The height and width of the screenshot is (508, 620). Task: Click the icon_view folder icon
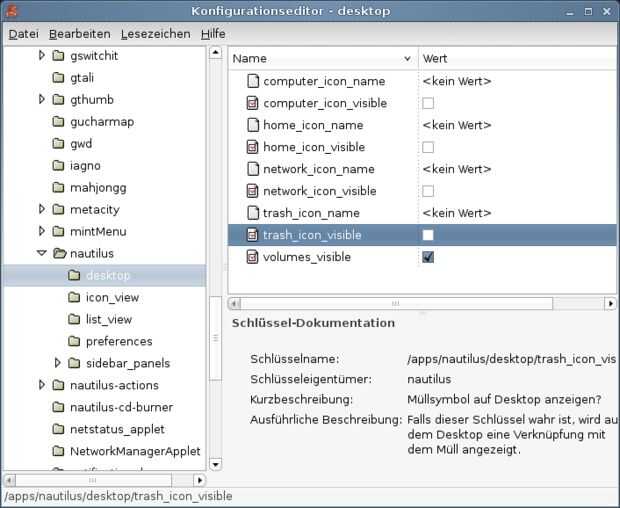pyautogui.click(x=74, y=297)
